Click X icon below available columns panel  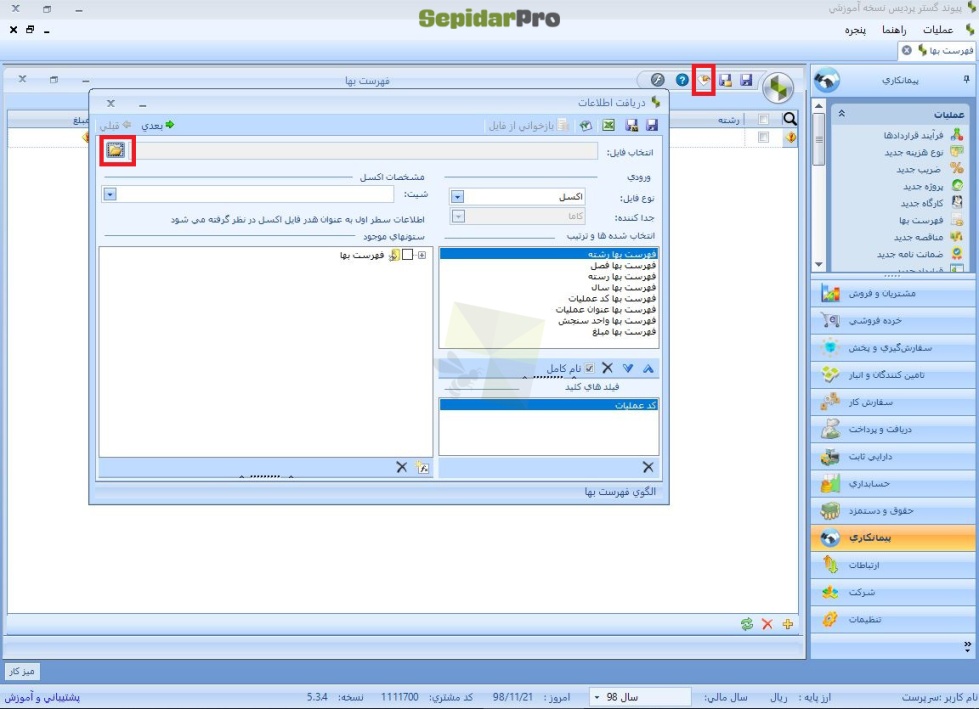tap(401, 467)
